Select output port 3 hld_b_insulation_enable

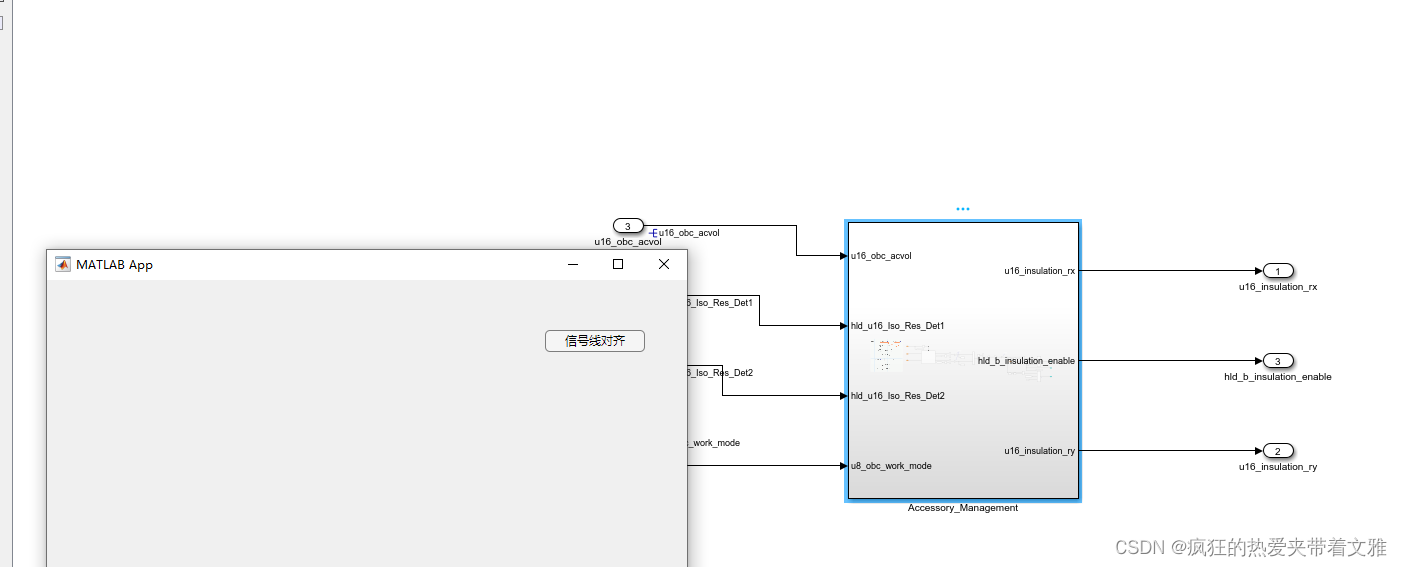point(1279,361)
